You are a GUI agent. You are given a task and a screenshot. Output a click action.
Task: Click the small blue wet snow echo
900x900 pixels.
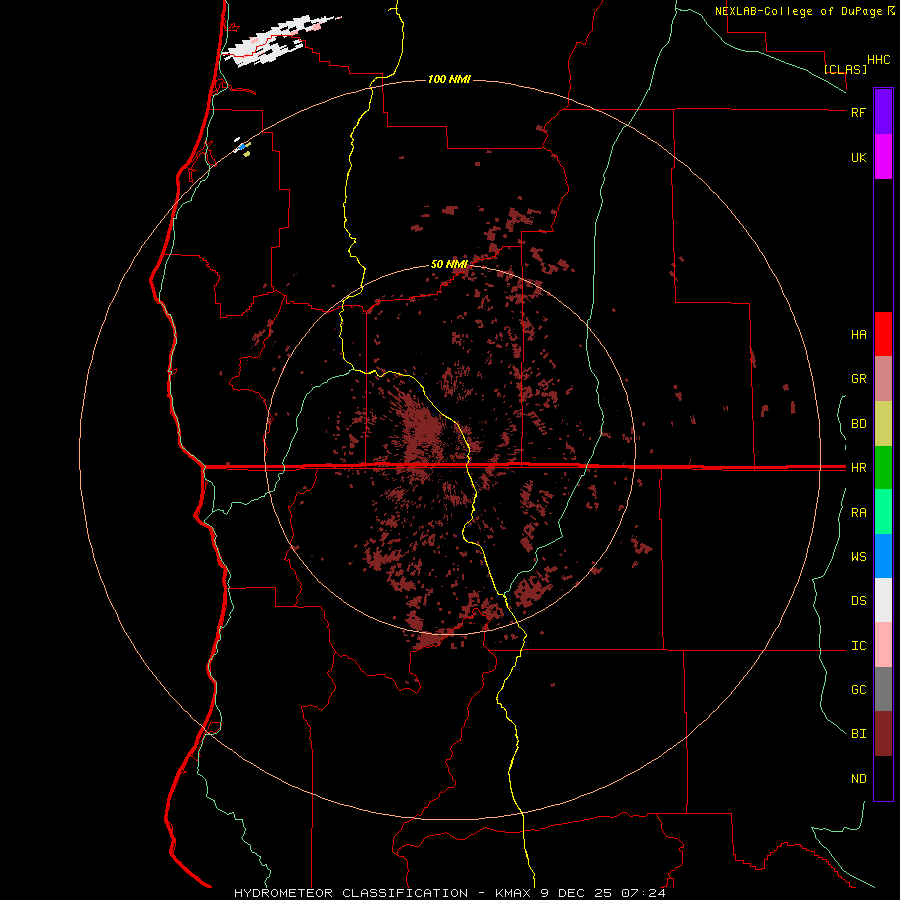(242, 147)
